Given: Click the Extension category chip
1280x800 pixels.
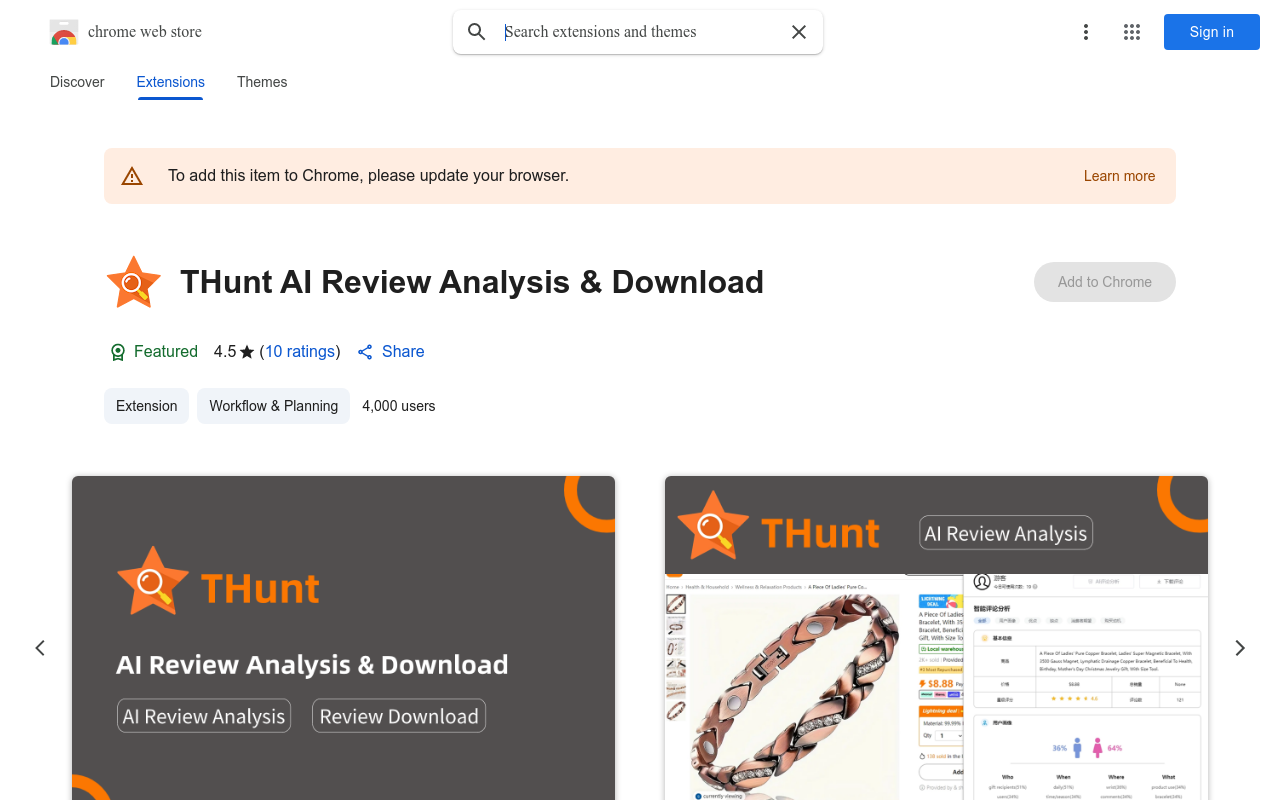Looking at the screenshot, I should point(146,406).
